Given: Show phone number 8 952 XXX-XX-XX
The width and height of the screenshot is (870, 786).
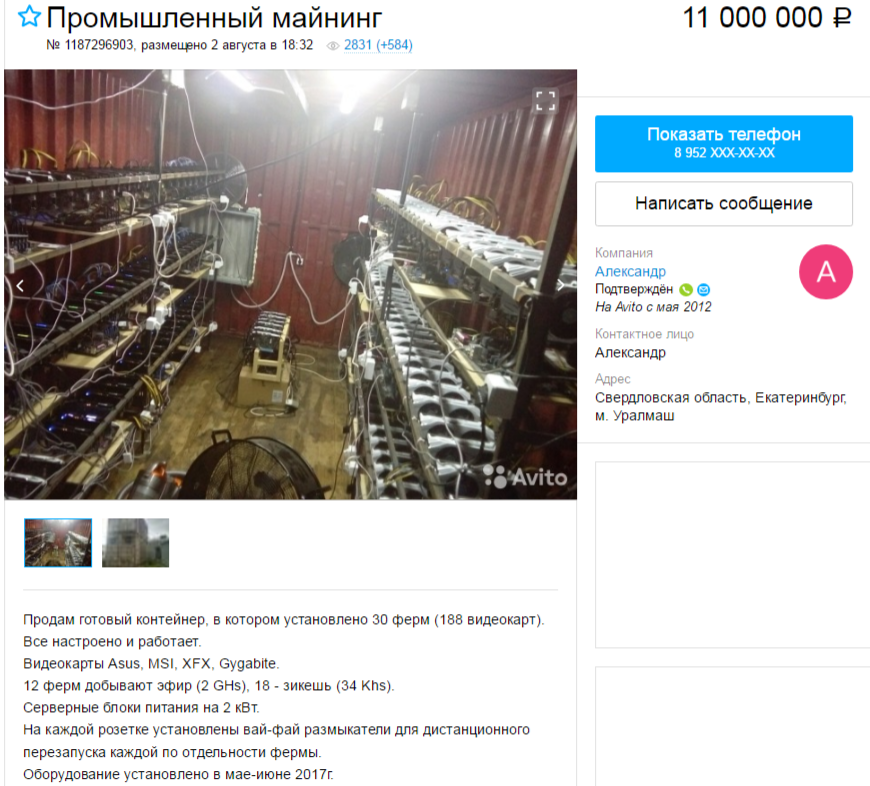Looking at the screenshot, I should (x=724, y=144).
